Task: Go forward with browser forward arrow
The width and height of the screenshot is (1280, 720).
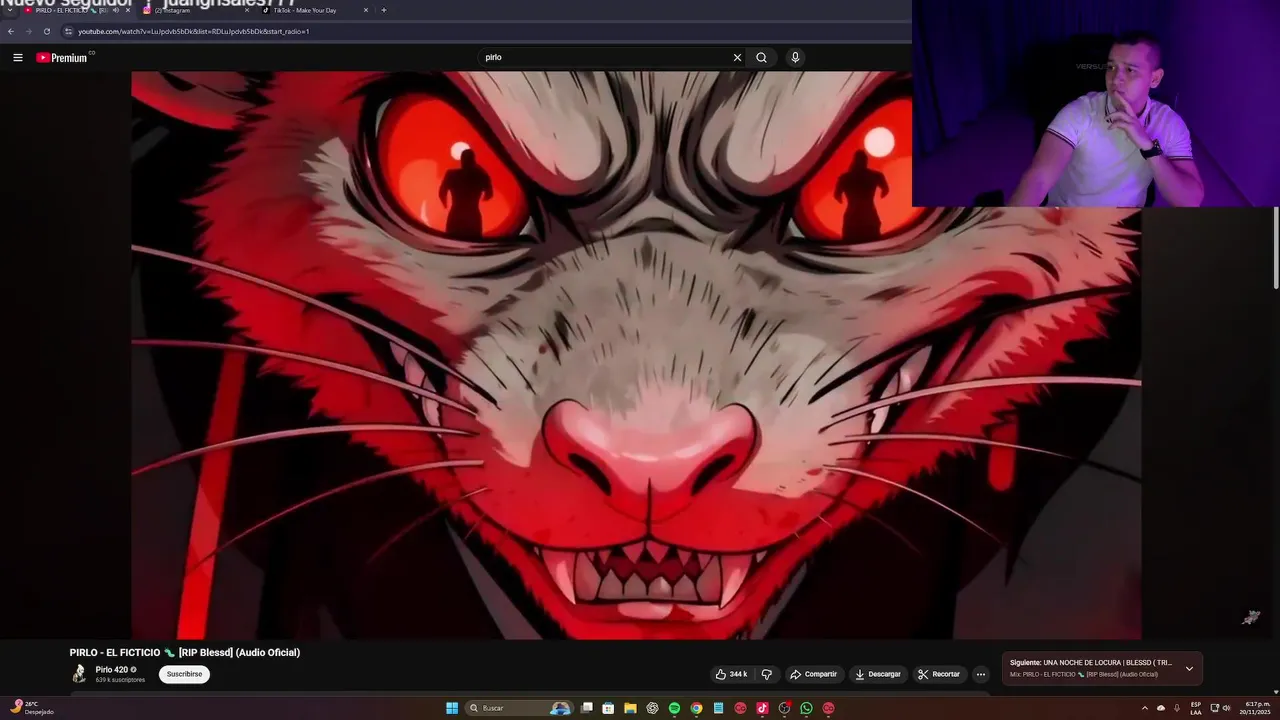Action: tap(29, 31)
